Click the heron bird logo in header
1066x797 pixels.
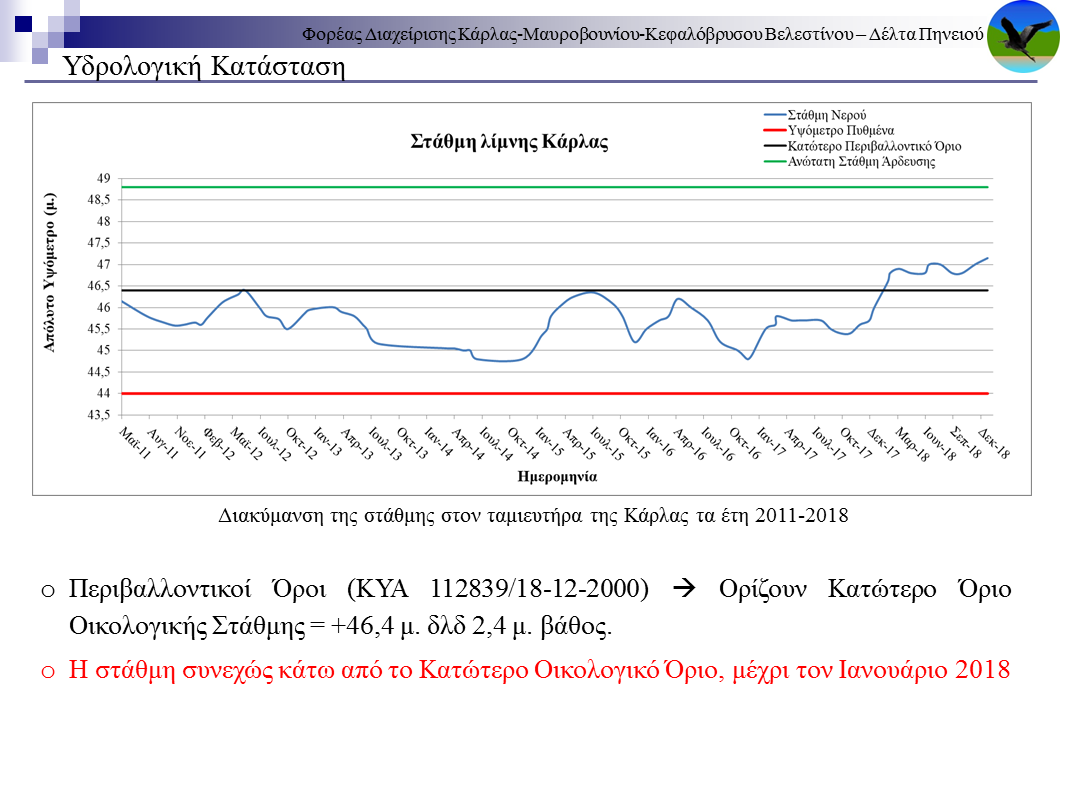[x=1023, y=37]
